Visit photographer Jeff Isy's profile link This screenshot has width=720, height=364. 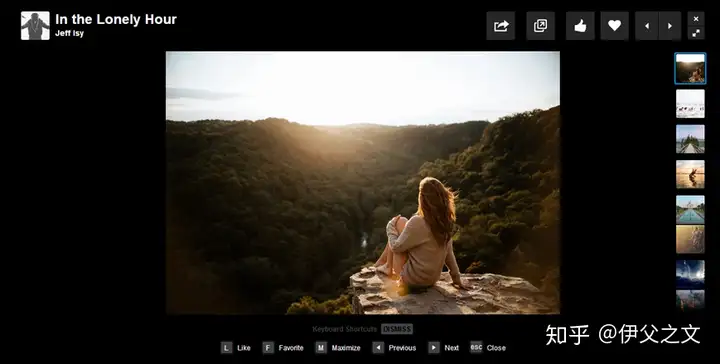69,34
